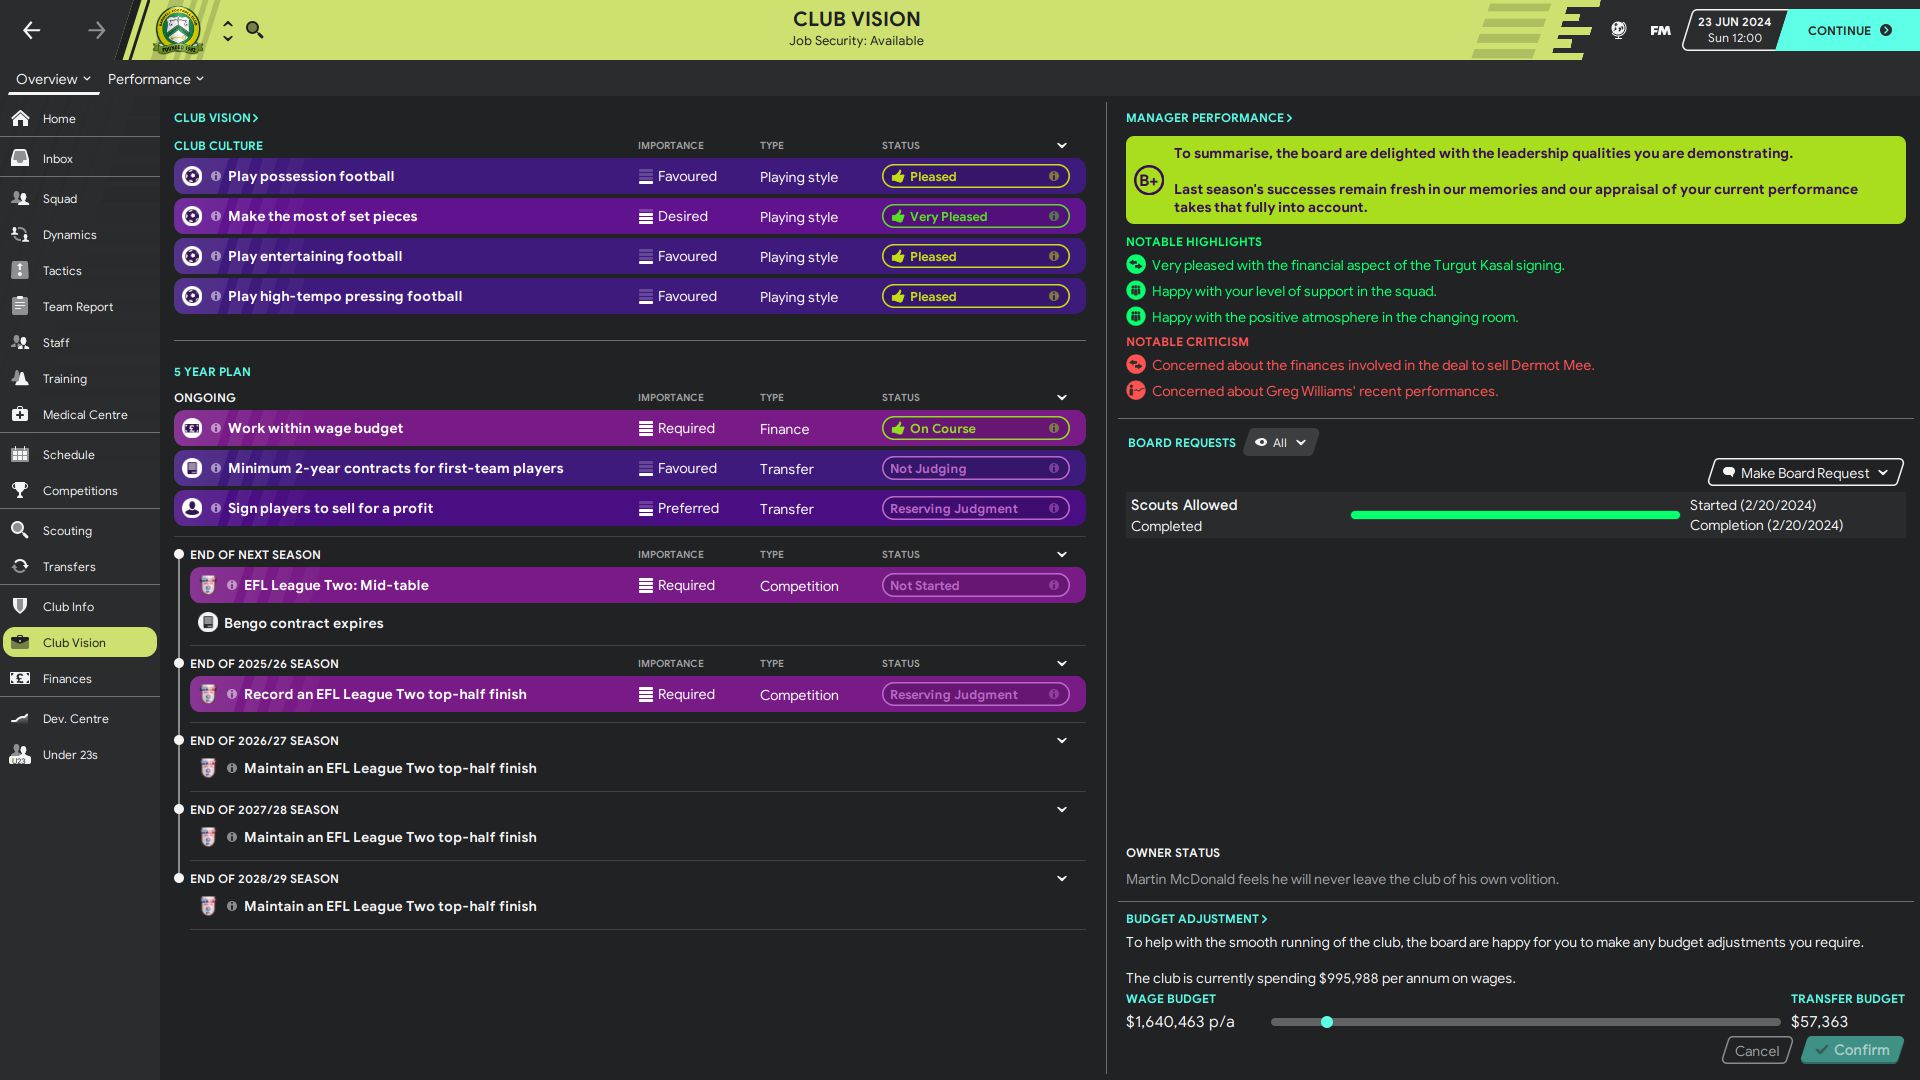Screen dimensions: 1920x1080
Task: Open the Make Board Request dropdown
Action: pyautogui.click(x=1805, y=473)
